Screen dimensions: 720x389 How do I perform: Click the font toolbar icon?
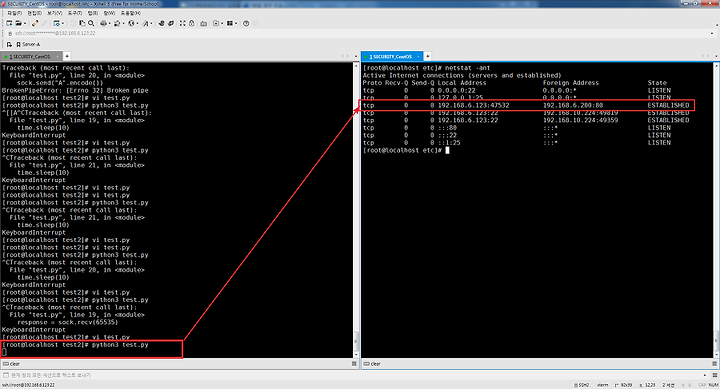[x=146, y=23]
